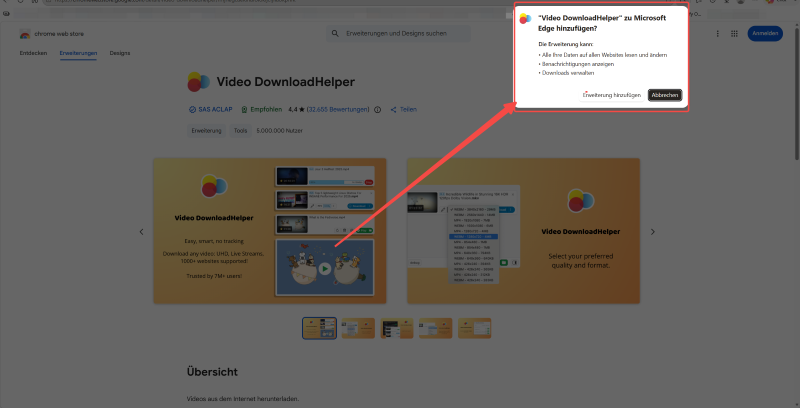
Task: Switch to the Designs tab
Action: point(120,53)
